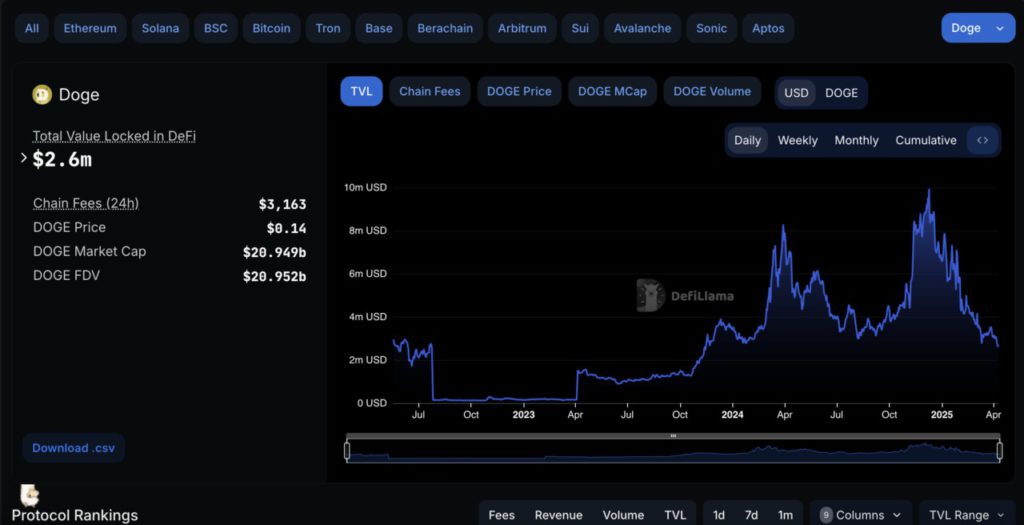Open the Doge chain dropdown
1024x525 pixels.
[978, 28]
